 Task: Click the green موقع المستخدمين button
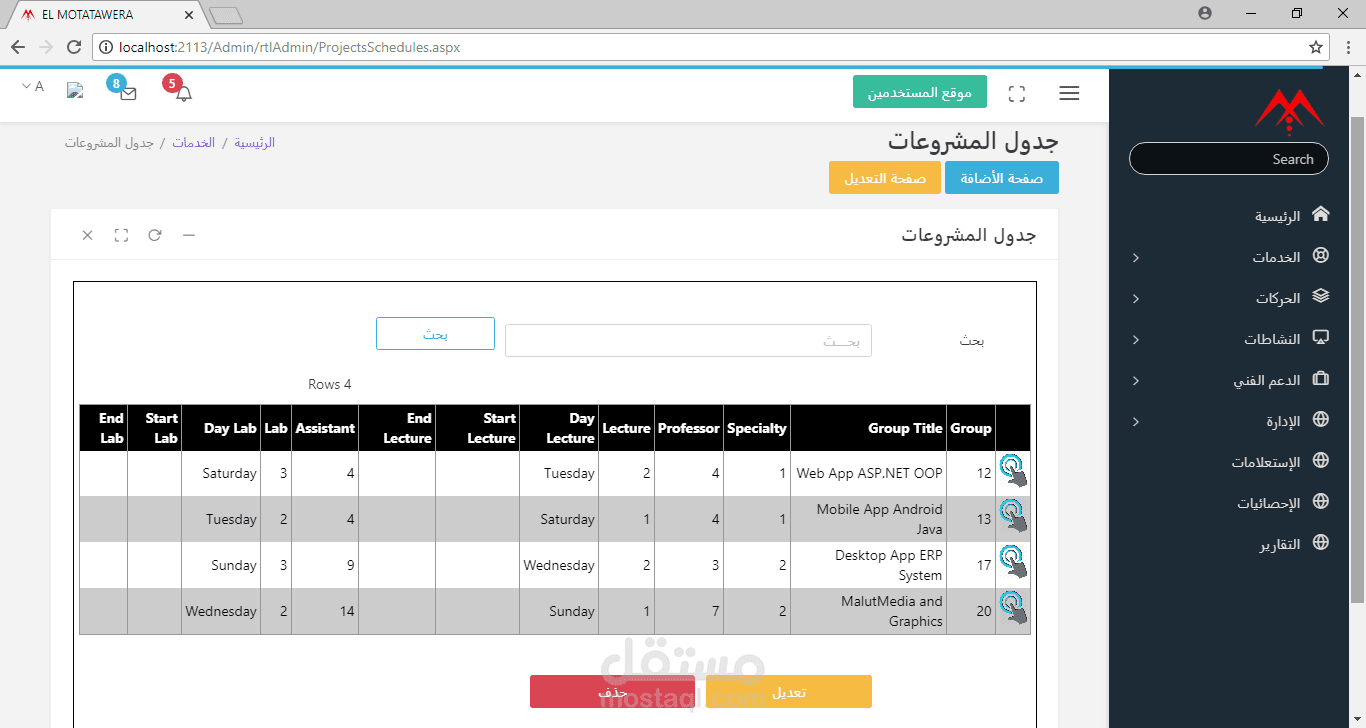[920, 92]
